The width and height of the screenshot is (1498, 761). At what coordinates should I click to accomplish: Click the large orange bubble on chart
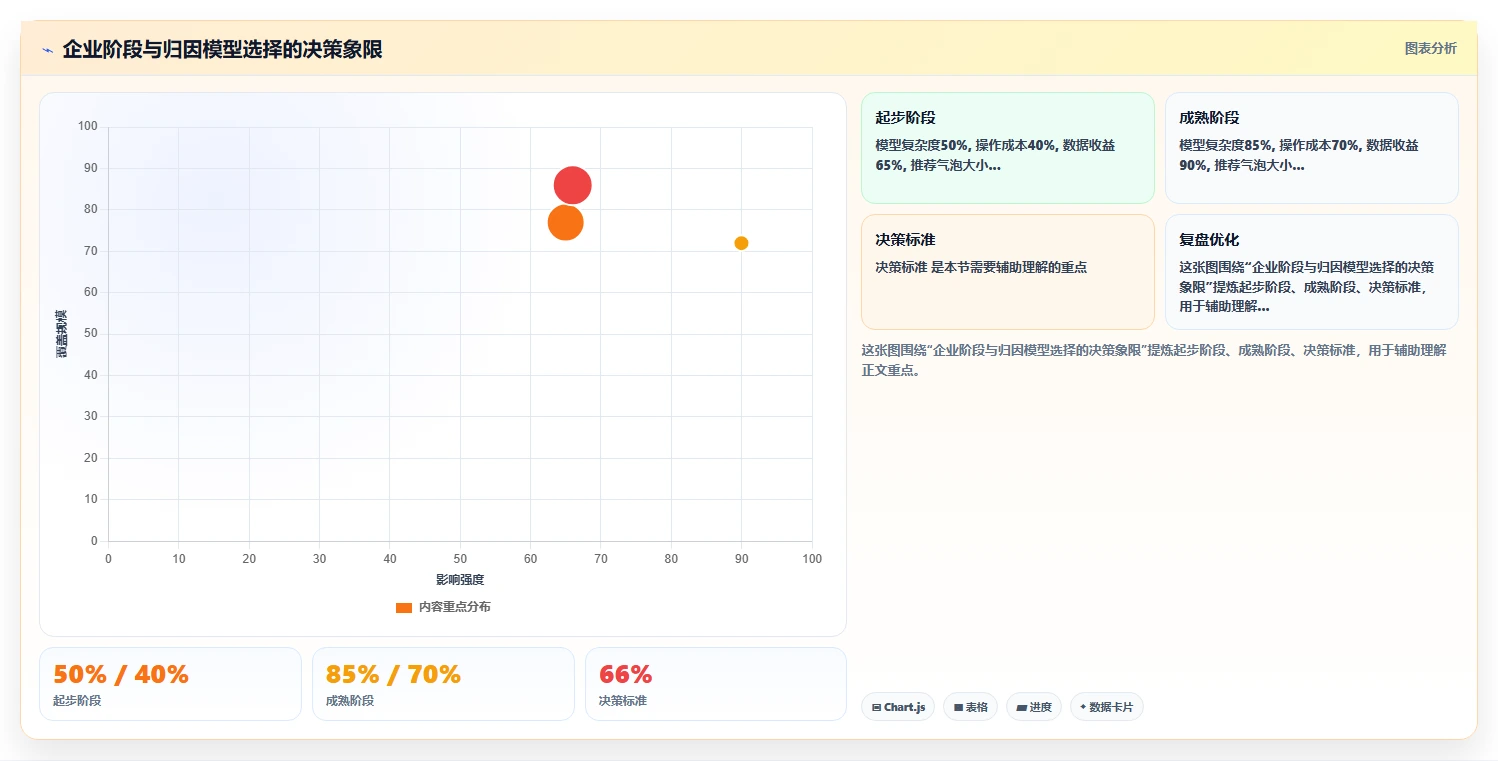(566, 222)
